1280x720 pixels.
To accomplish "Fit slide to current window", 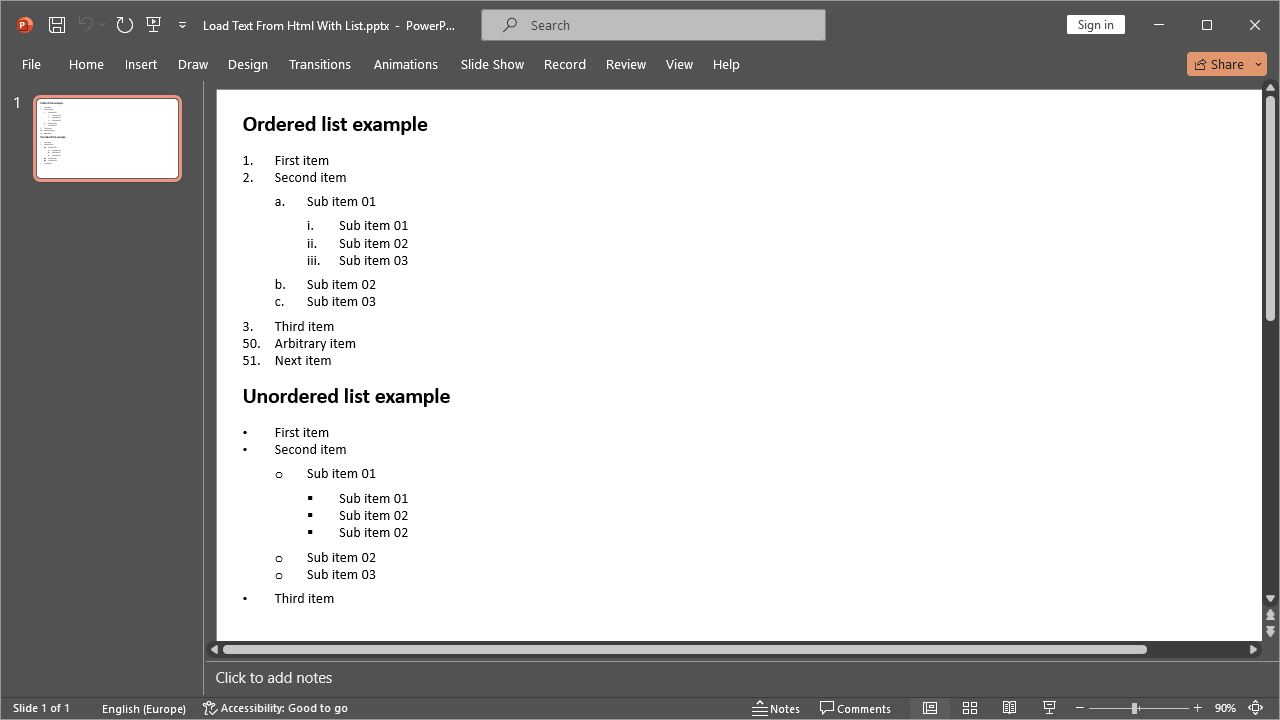I will point(1256,708).
